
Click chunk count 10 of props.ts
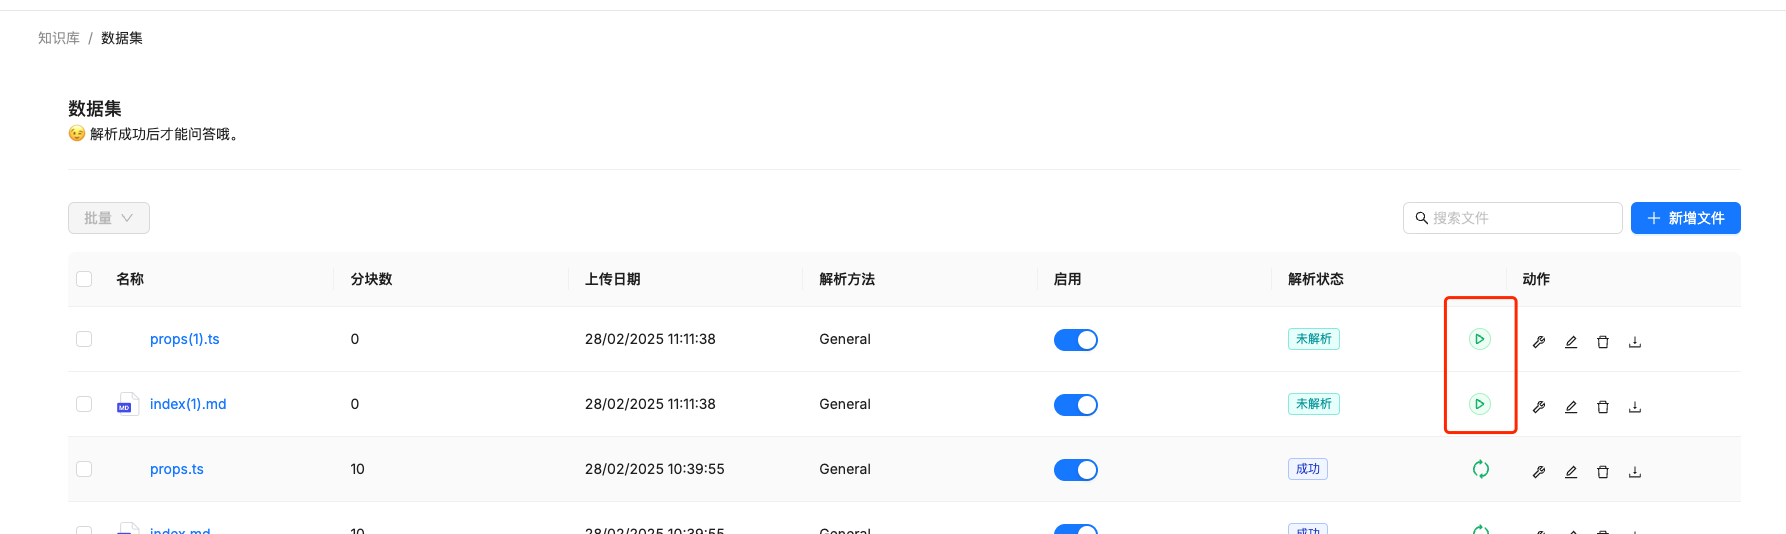pyautogui.click(x=358, y=469)
